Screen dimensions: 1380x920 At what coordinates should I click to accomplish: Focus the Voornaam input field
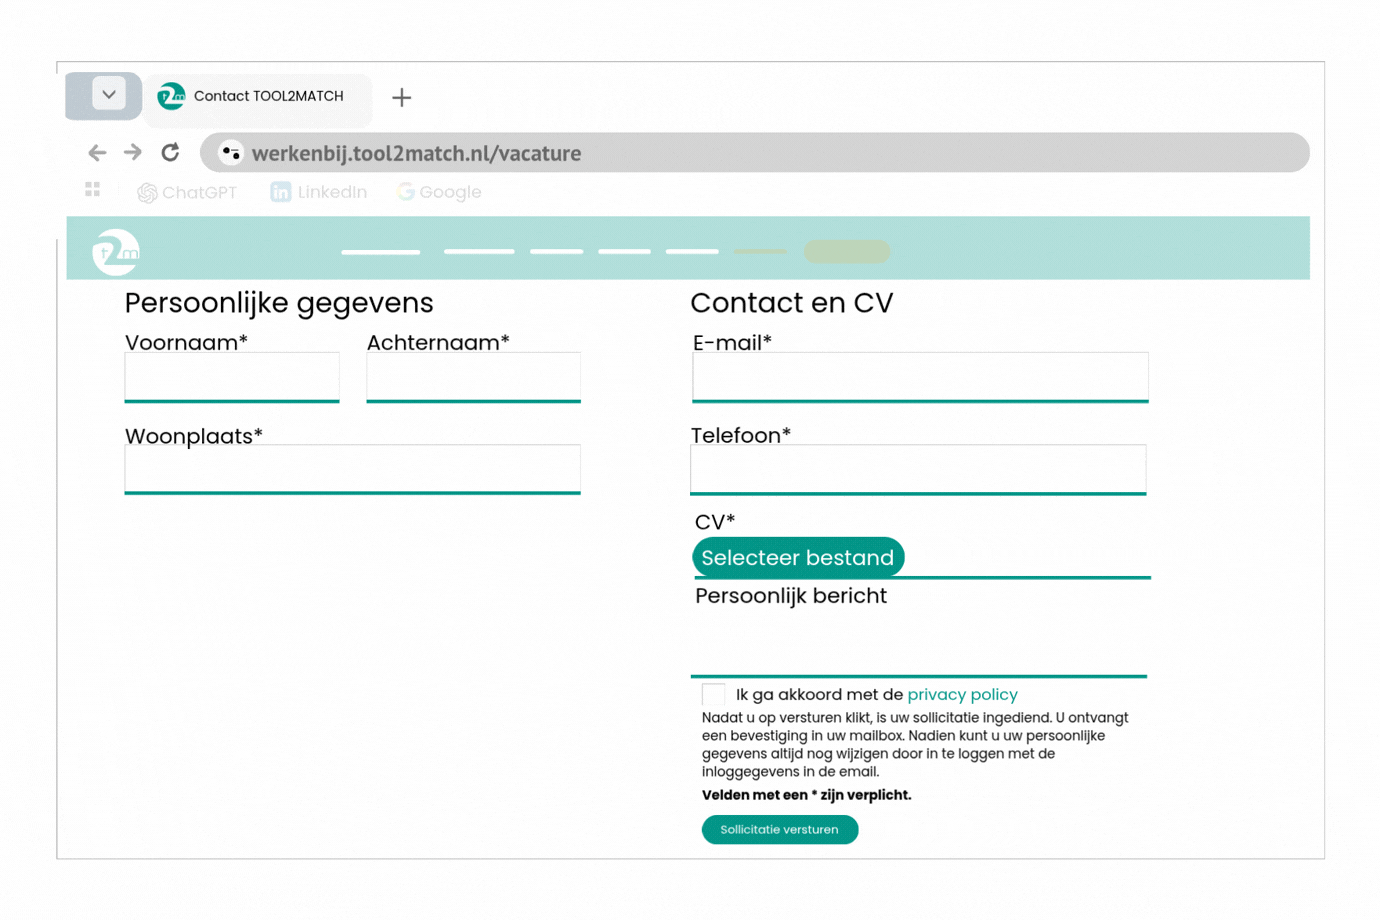(232, 376)
